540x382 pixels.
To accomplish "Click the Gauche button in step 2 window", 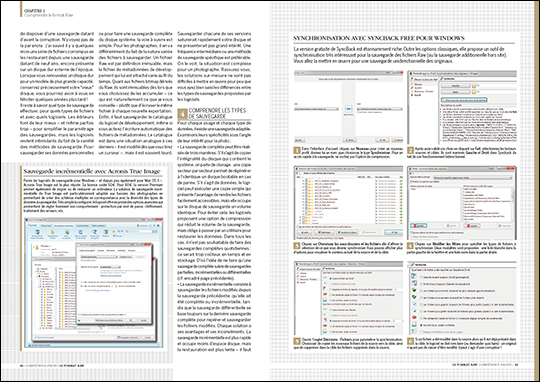I will coord(455,86).
